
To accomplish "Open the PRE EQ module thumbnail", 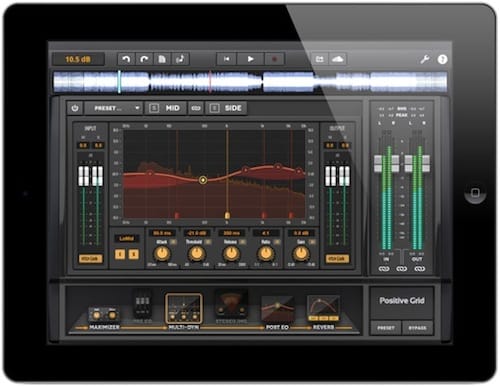I will 143,306.
